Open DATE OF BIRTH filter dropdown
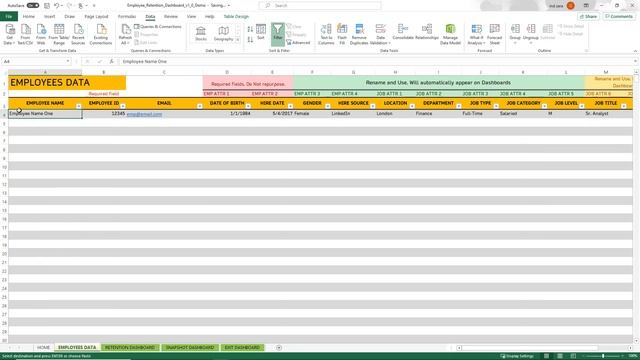The image size is (640, 360). tap(248, 106)
